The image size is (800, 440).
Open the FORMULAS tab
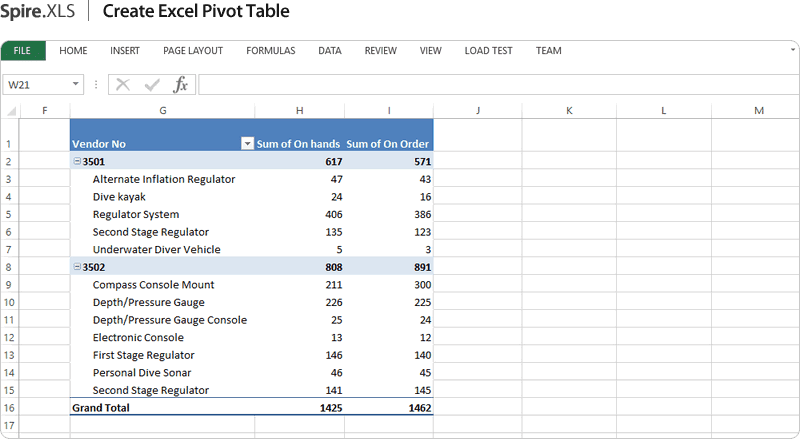click(270, 51)
